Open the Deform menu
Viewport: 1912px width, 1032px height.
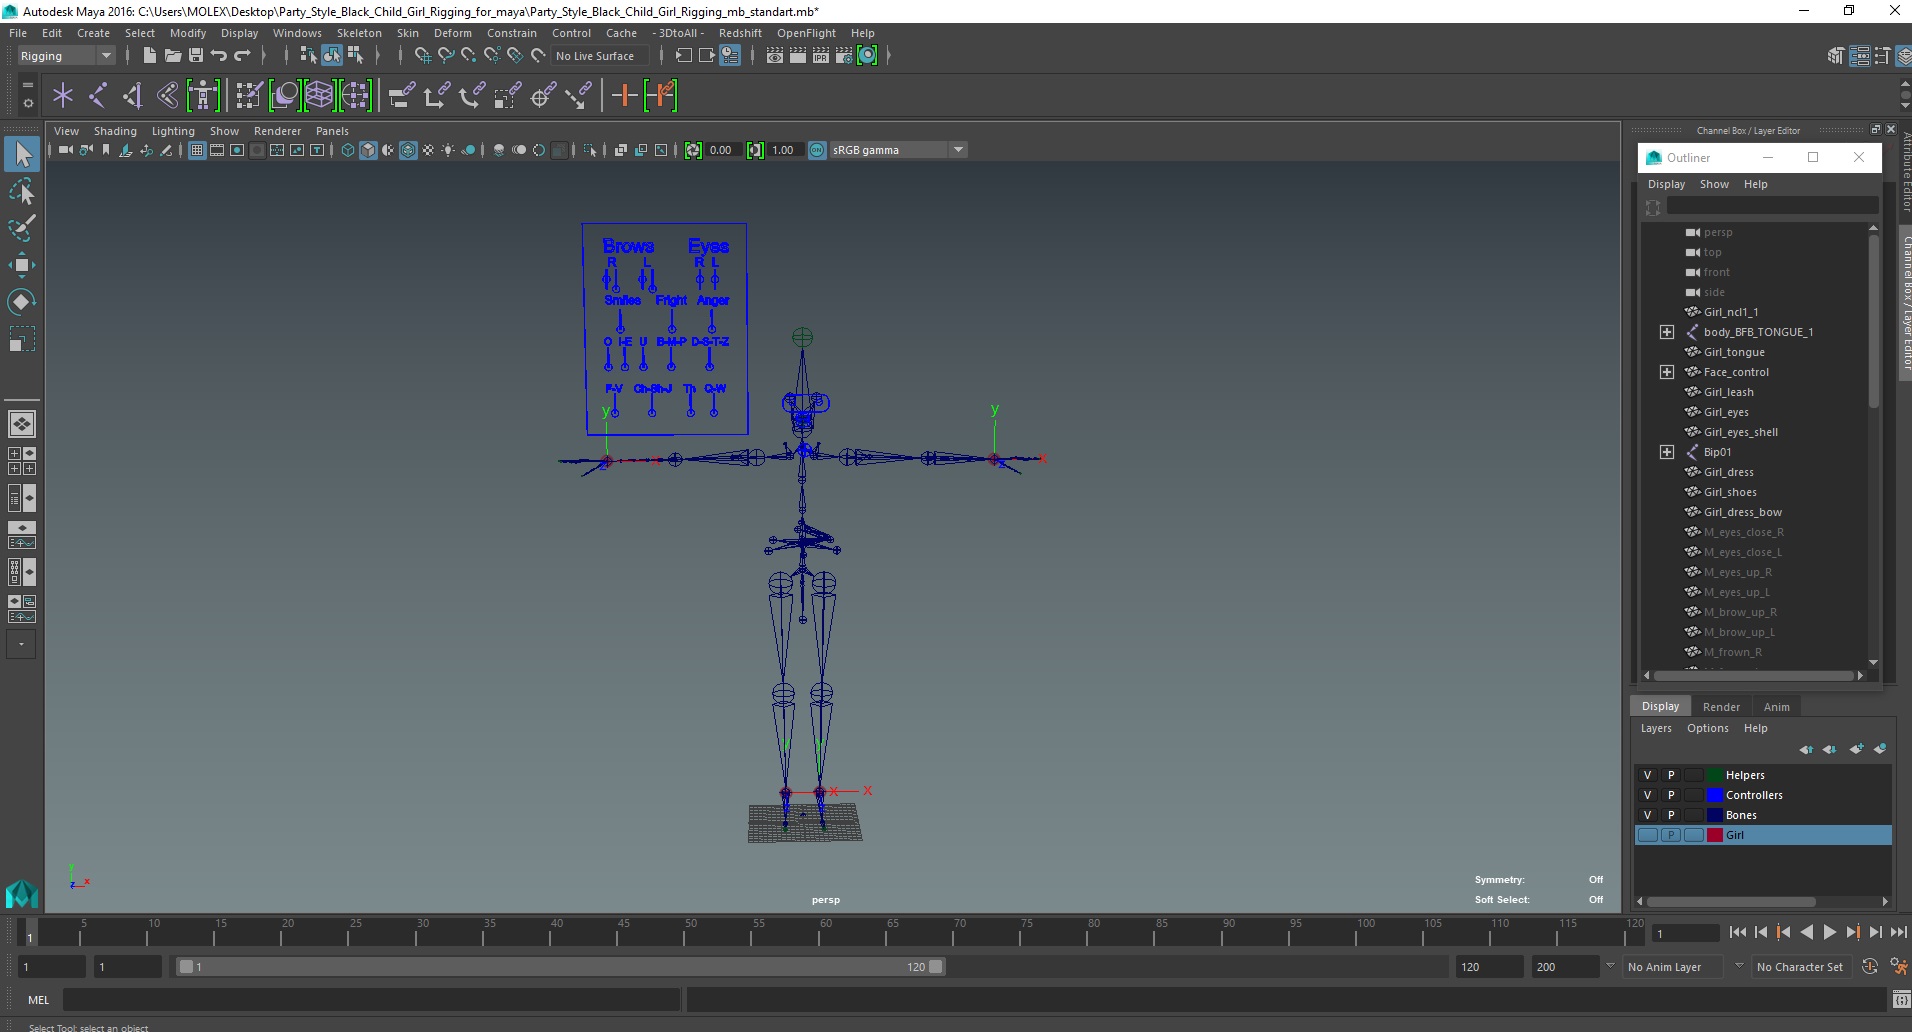pos(452,33)
